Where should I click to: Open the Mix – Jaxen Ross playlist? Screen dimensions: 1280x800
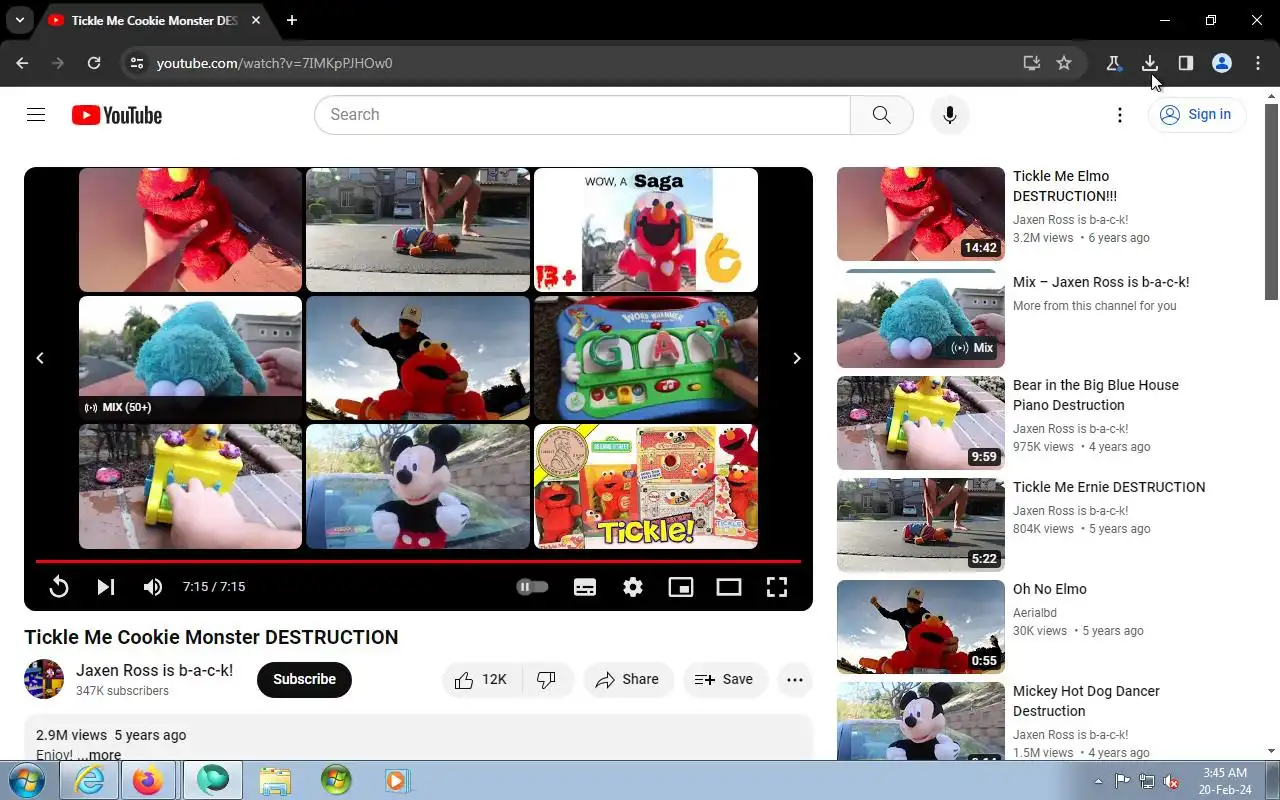[x=1101, y=282]
